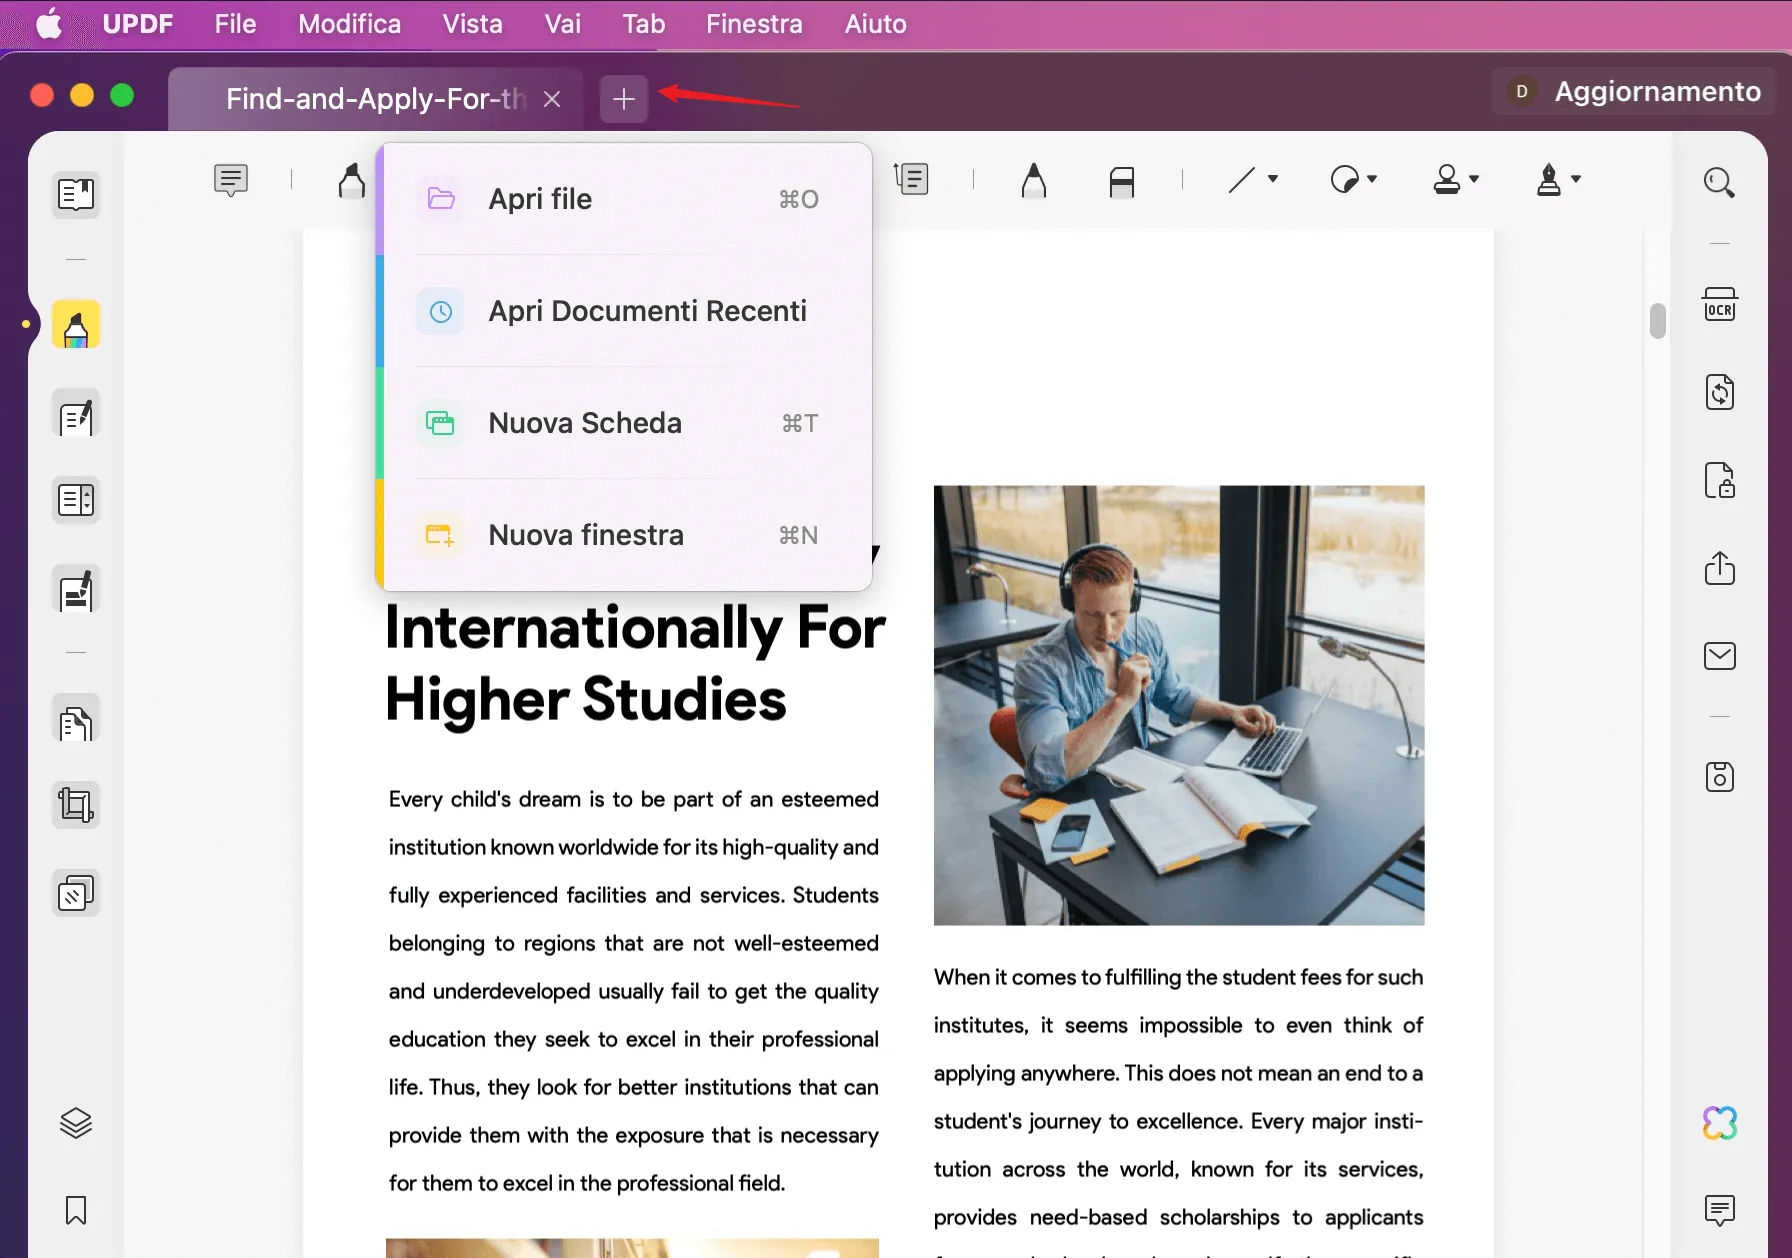Open the Aiuto menu

pyautogui.click(x=875, y=24)
